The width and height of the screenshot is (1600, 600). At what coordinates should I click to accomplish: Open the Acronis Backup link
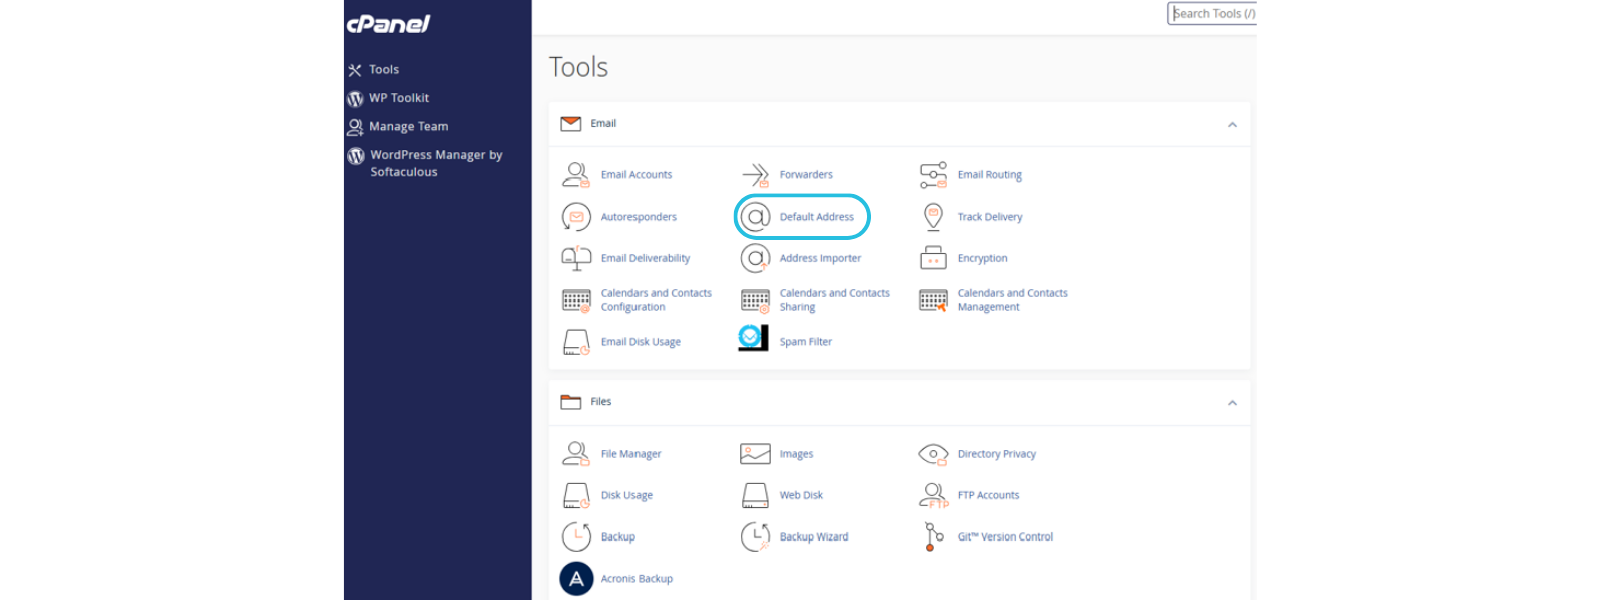[637, 579]
